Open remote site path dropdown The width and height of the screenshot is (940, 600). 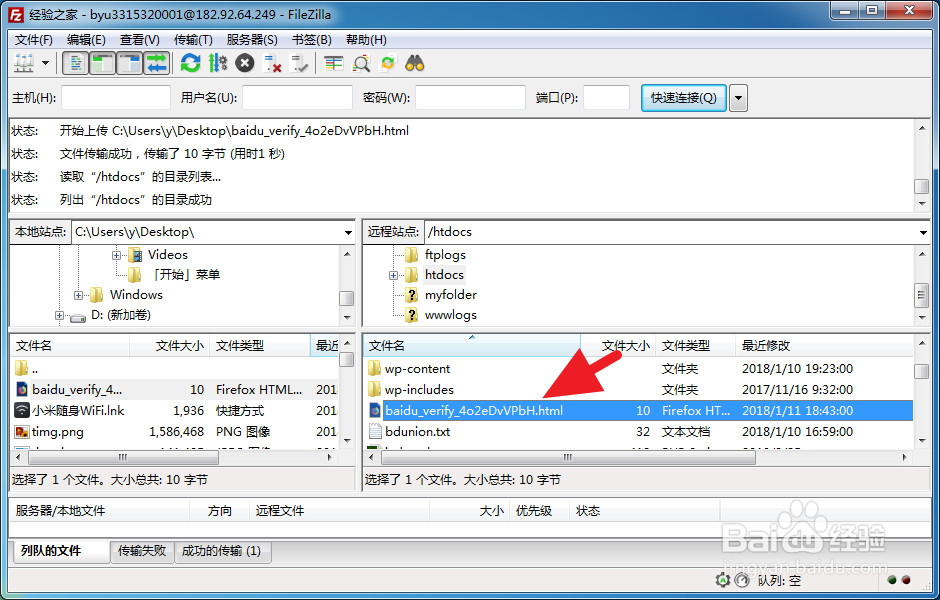pyautogui.click(x=923, y=233)
